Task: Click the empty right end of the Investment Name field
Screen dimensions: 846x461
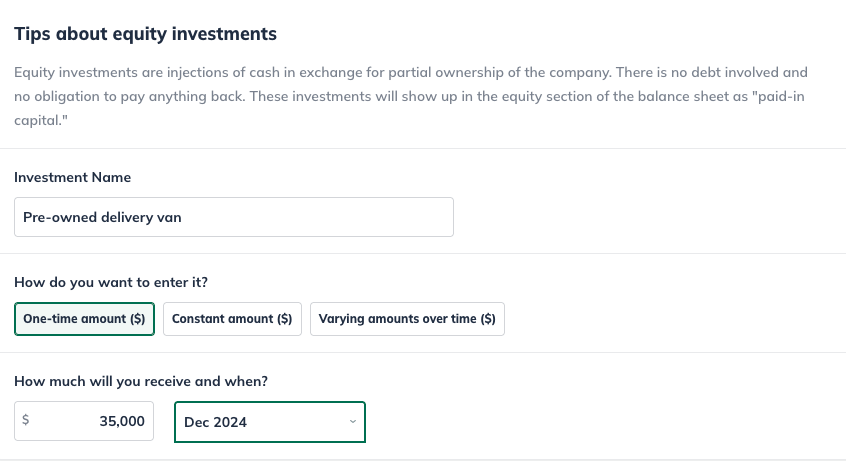Action: pos(400,217)
